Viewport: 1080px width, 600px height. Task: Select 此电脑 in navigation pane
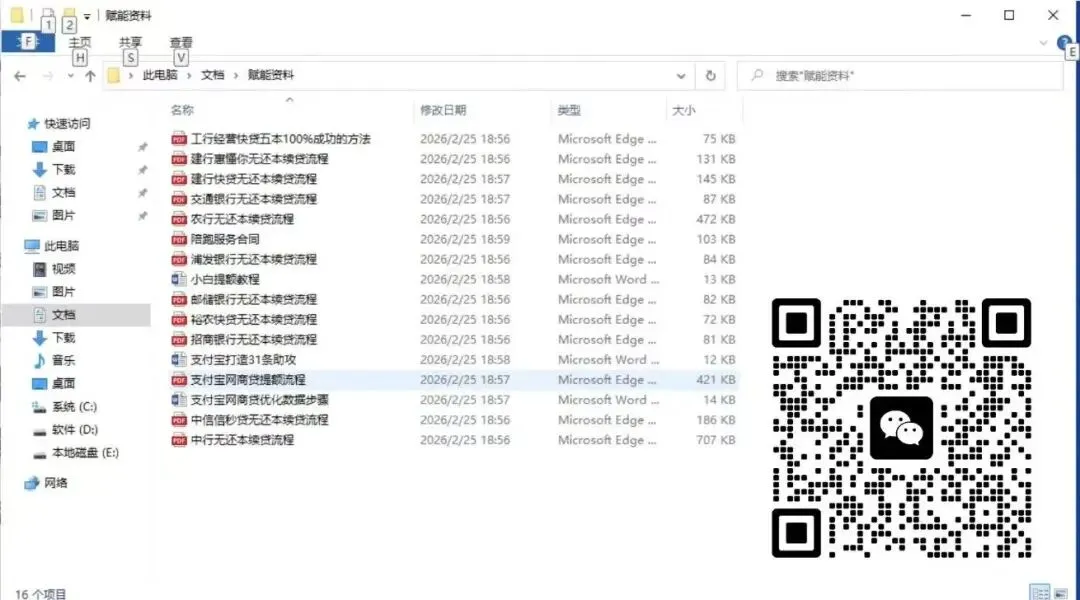[61, 246]
